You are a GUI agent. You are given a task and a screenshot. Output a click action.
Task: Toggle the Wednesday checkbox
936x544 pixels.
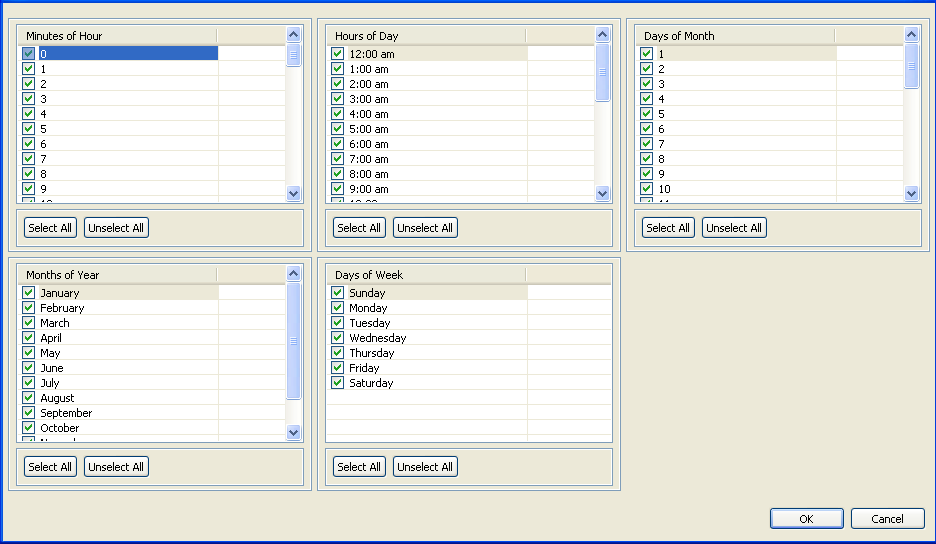pyautogui.click(x=337, y=337)
